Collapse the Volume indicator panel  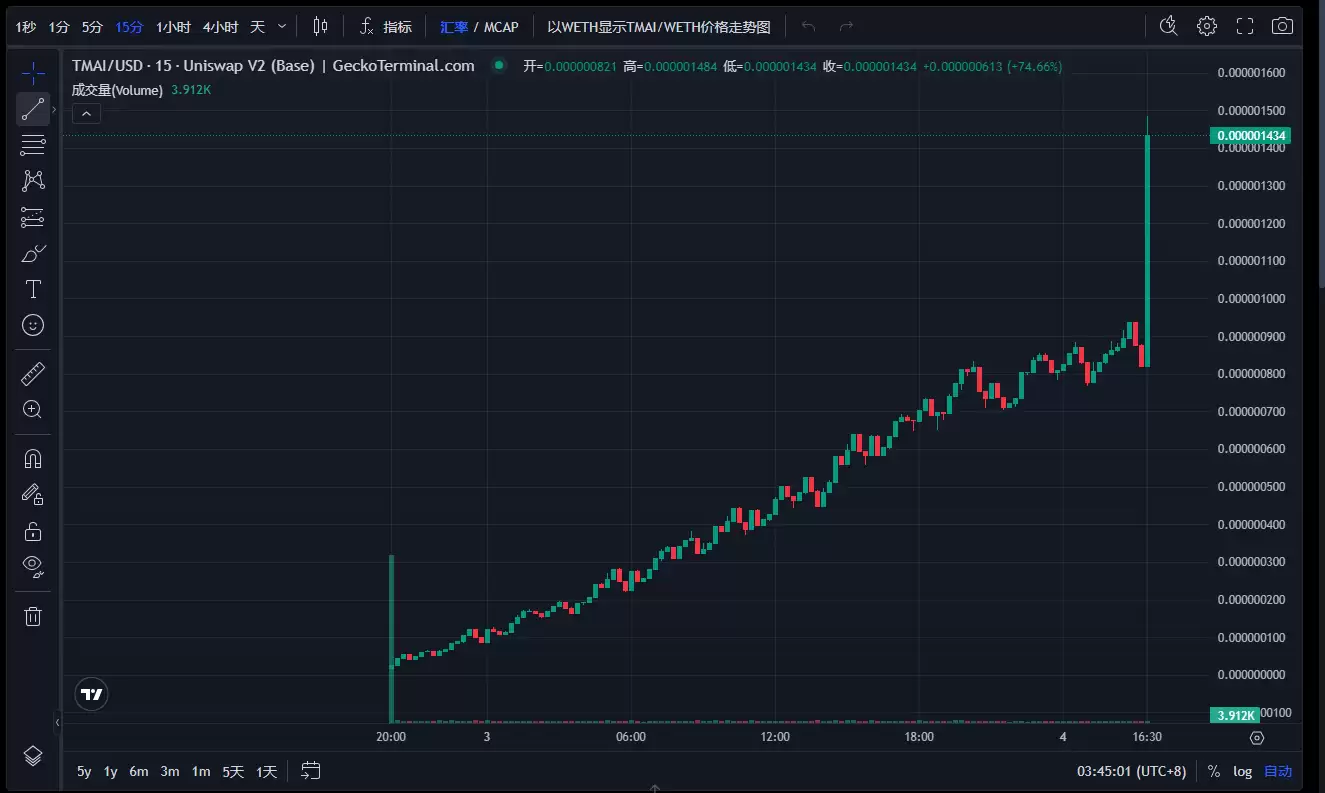pyautogui.click(x=86, y=113)
